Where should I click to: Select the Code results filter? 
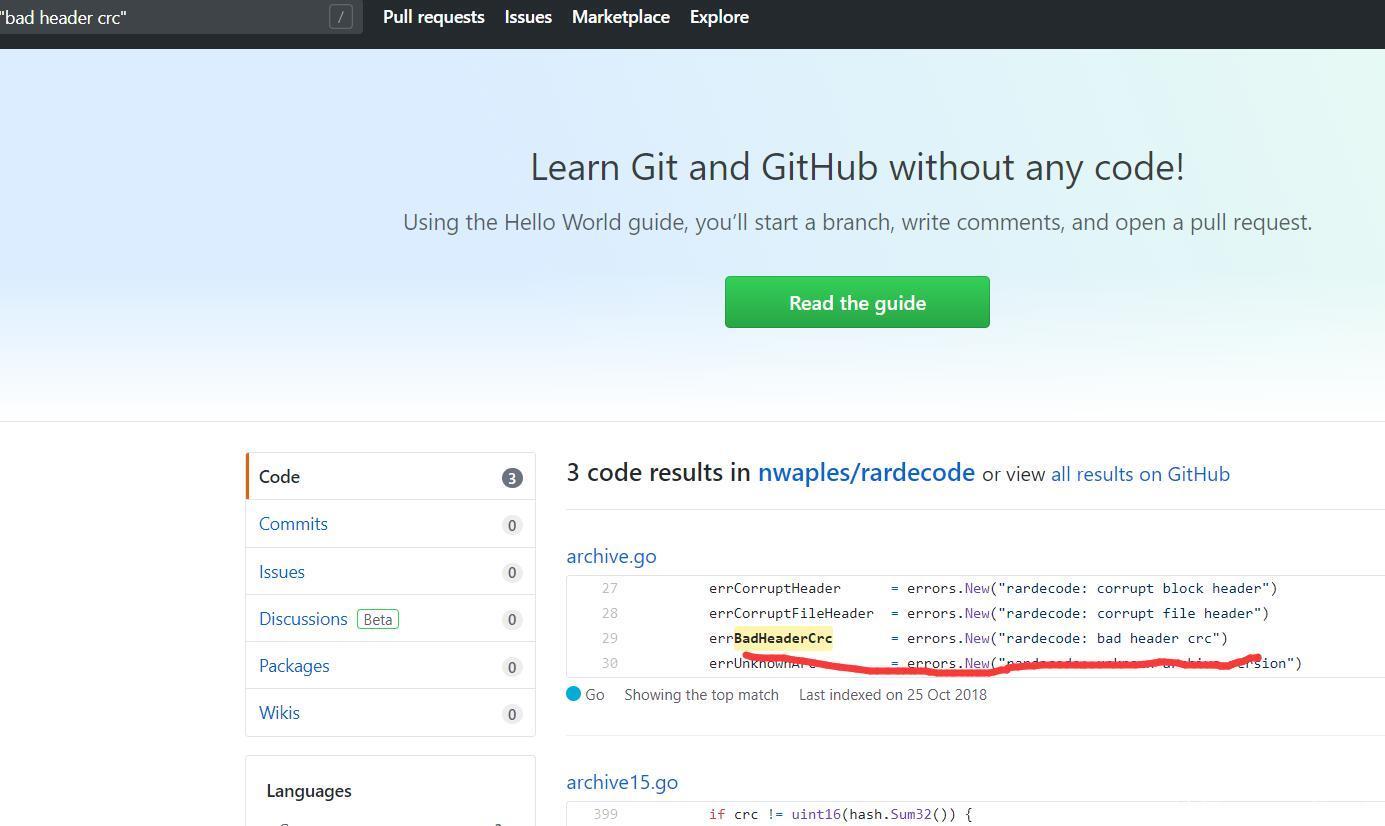click(x=279, y=477)
